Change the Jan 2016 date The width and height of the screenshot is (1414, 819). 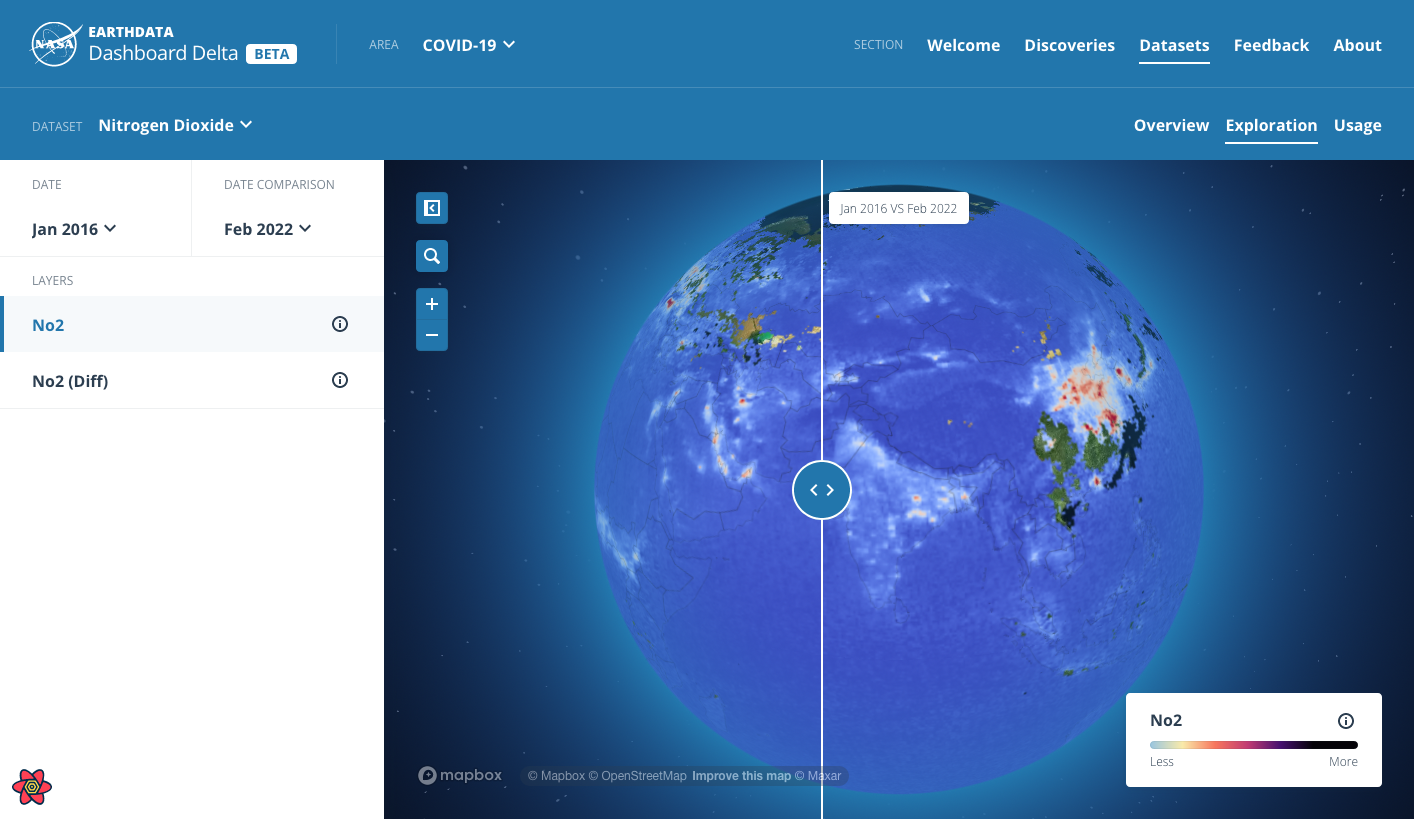(74, 228)
